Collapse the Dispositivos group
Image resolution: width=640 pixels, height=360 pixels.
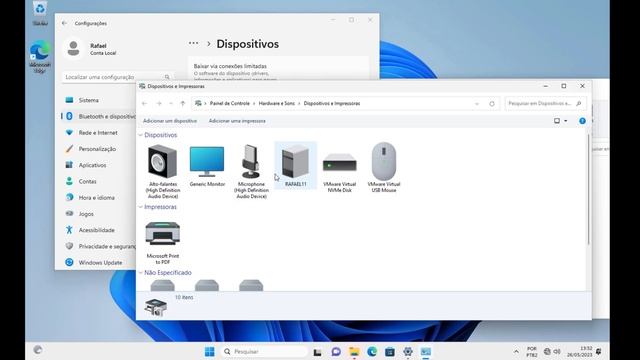[x=140, y=135]
